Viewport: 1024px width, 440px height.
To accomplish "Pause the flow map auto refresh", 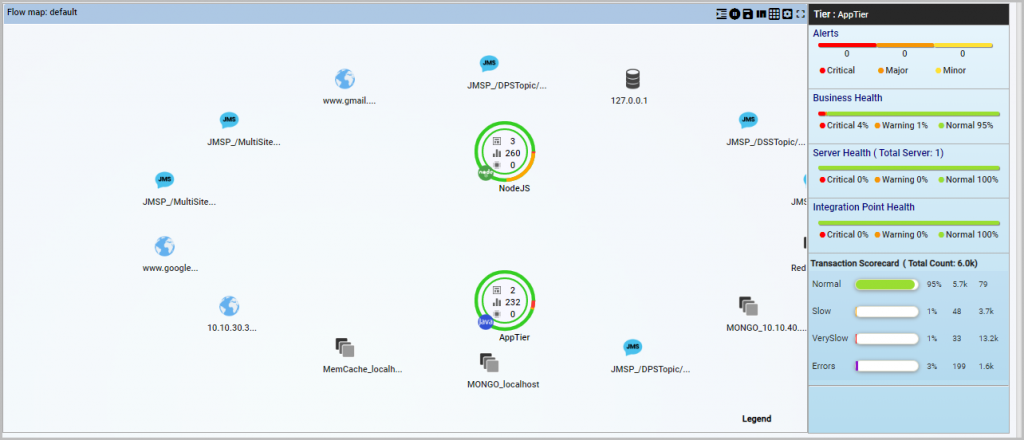I will 735,14.
